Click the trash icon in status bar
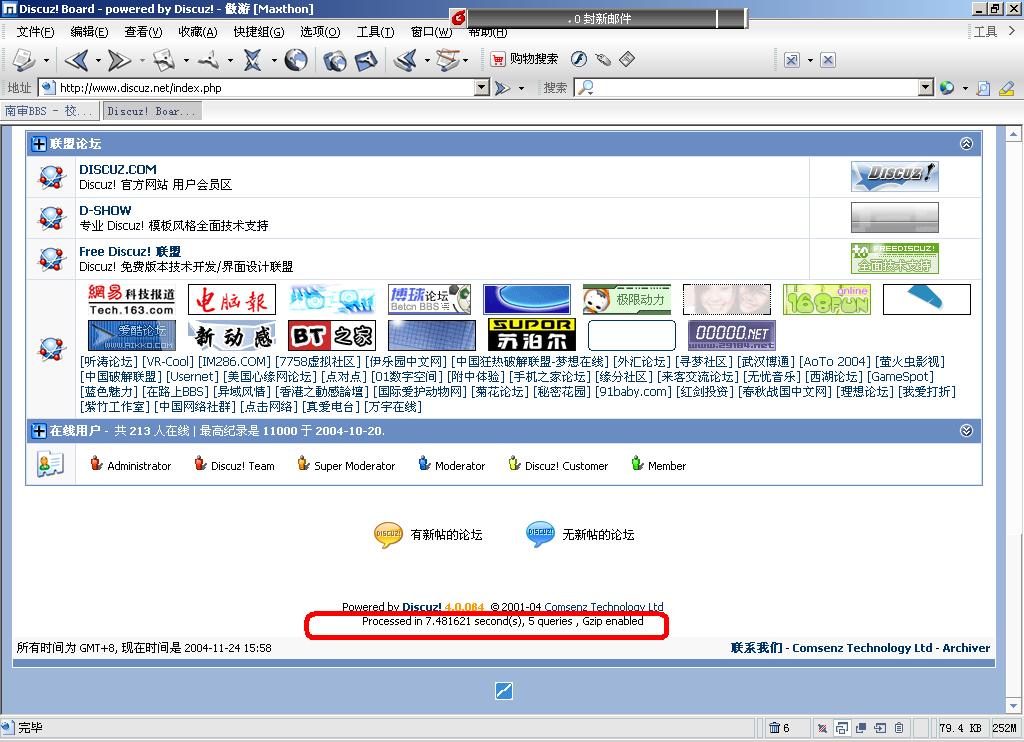This screenshot has width=1024, height=742. coord(774,728)
